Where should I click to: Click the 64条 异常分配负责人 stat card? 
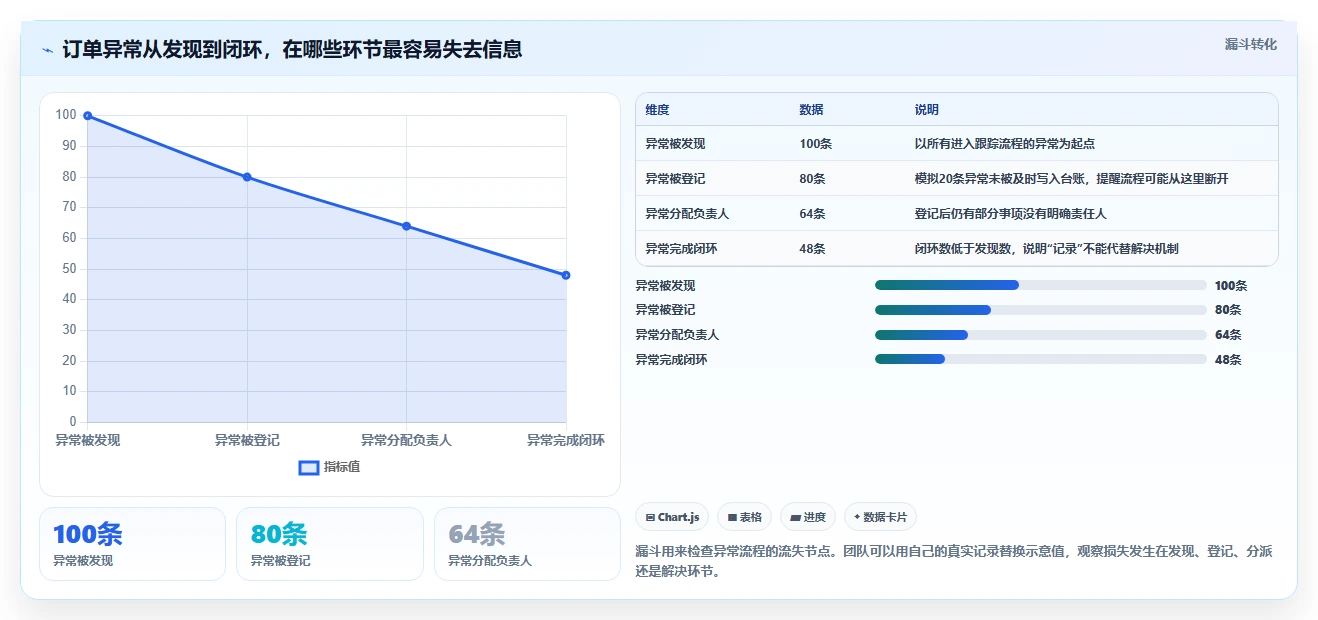pos(527,544)
